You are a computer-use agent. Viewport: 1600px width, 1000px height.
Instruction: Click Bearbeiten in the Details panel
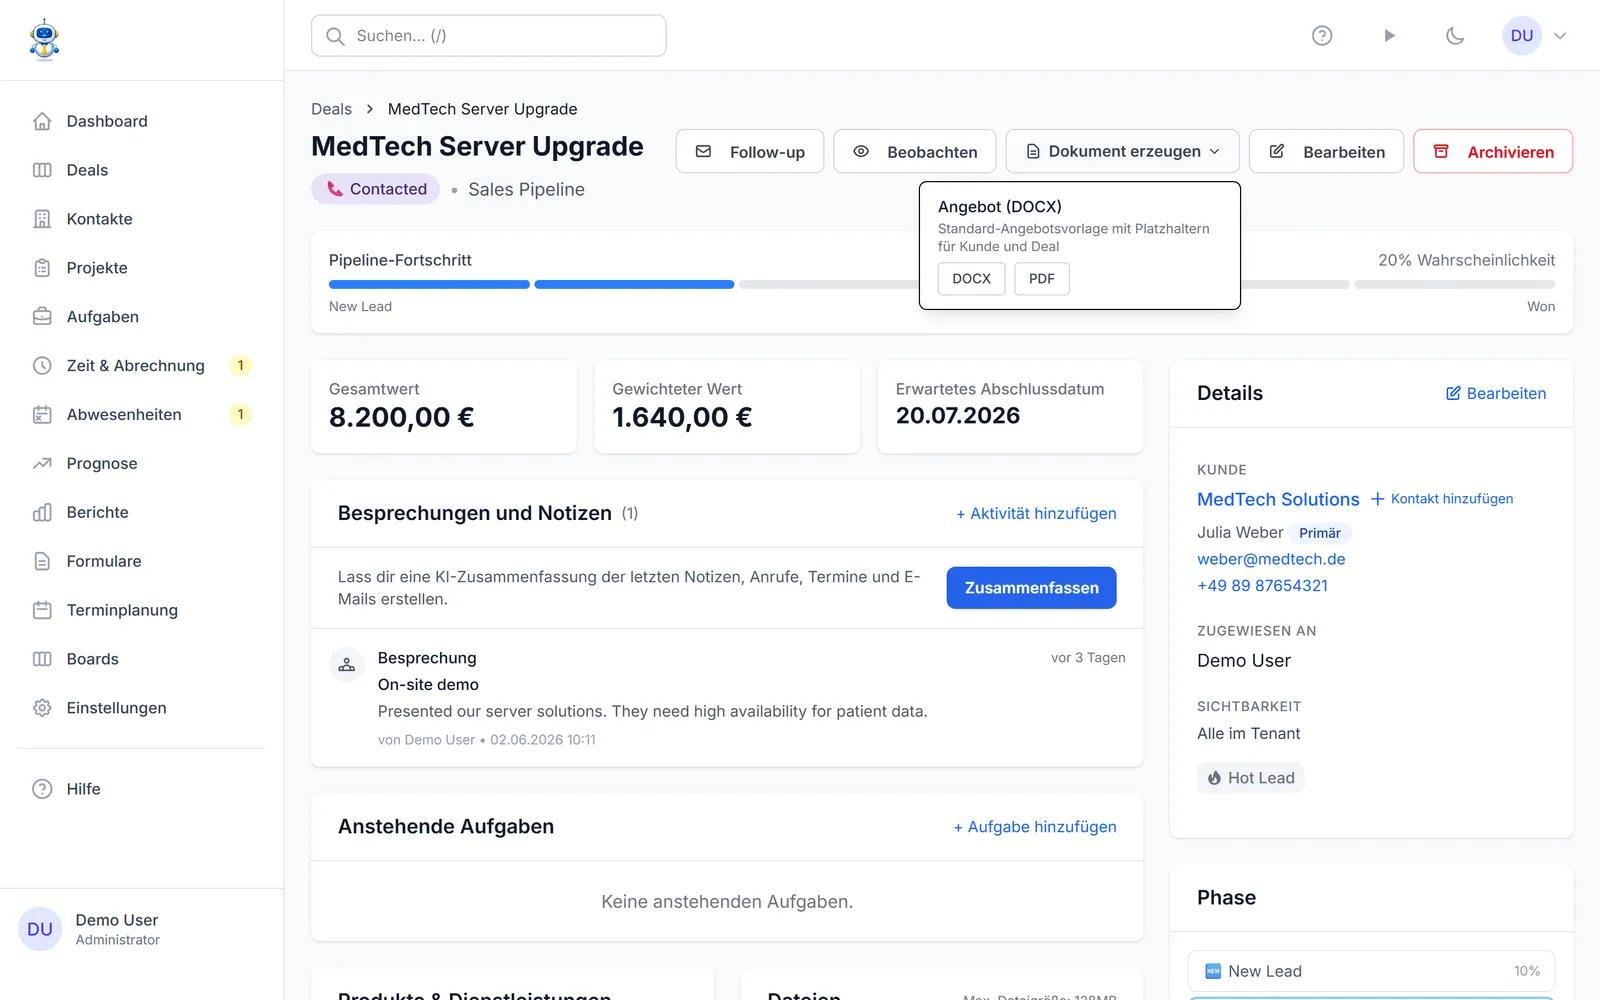pos(1496,394)
